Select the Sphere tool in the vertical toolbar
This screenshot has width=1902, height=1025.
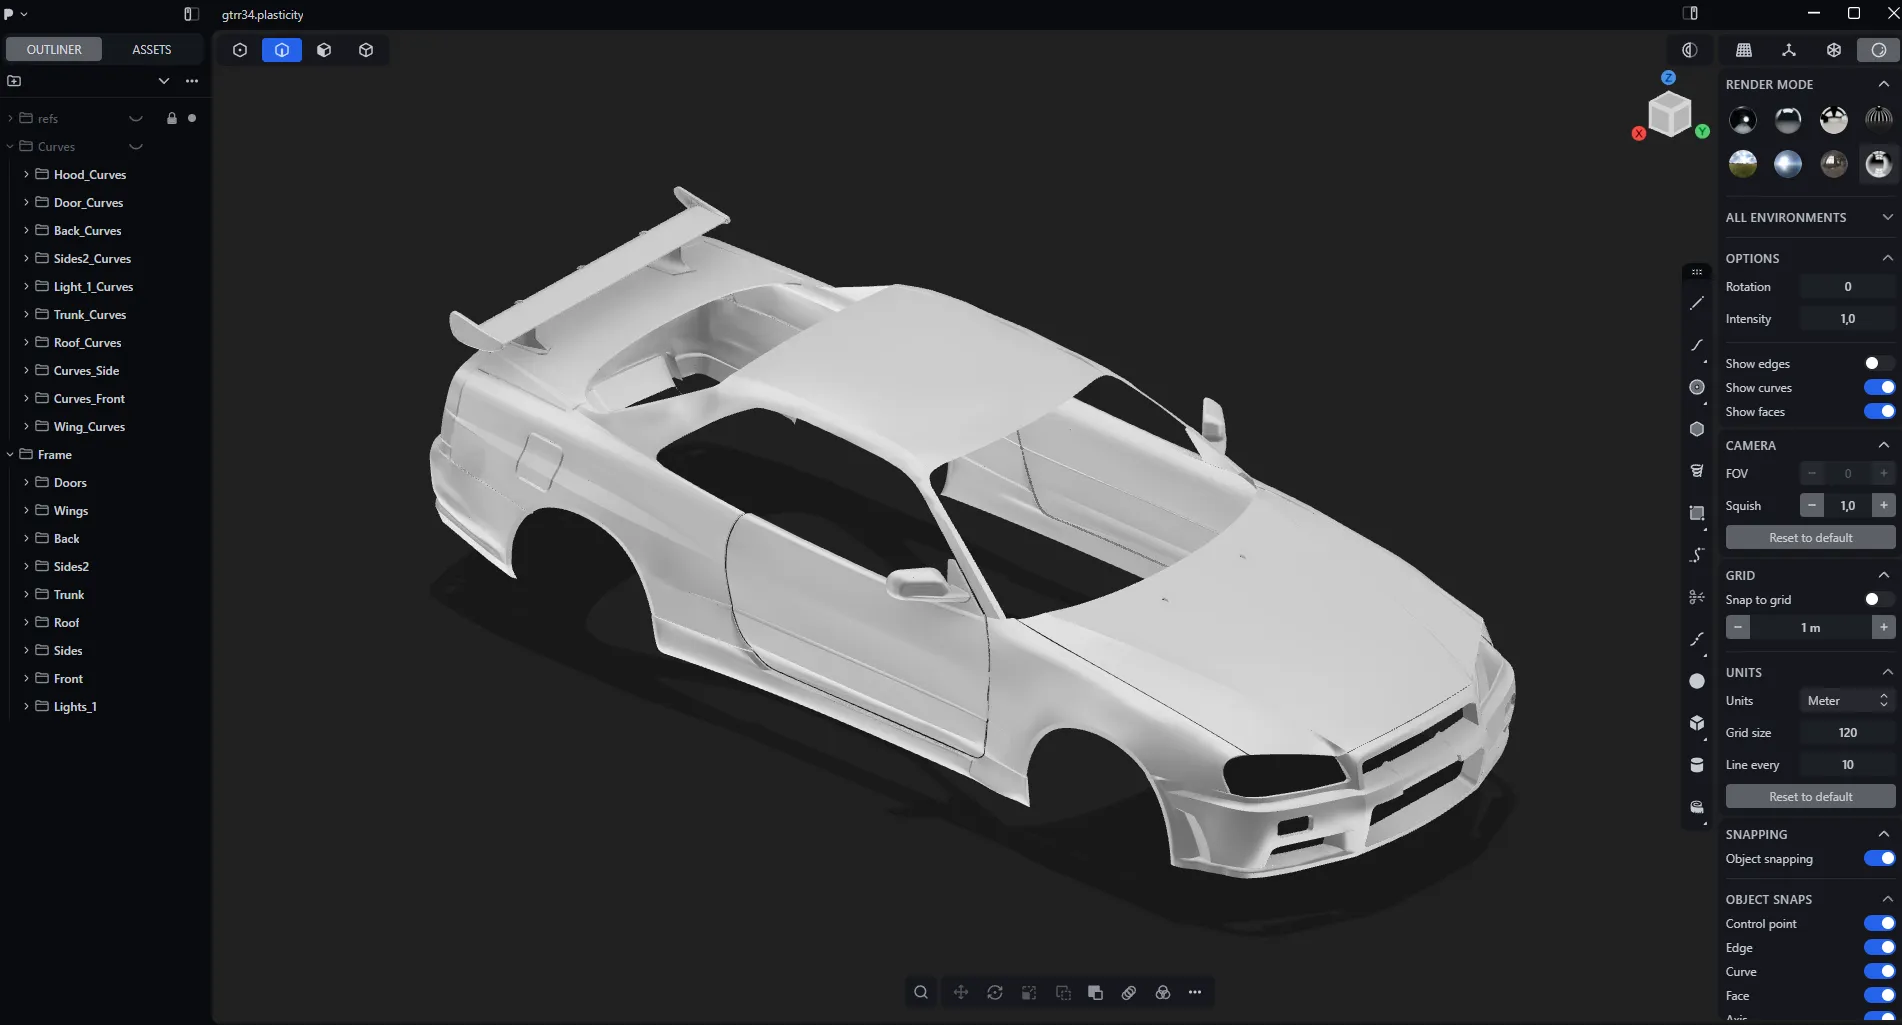pyautogui.click(x=1697, y=681)
